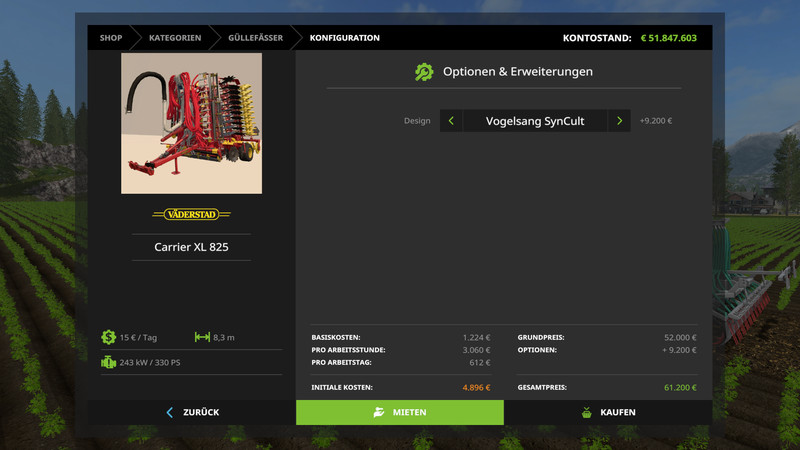Go to SHOP in the breadcrumb
The image size is (800, 450).
tap(110, 38)
